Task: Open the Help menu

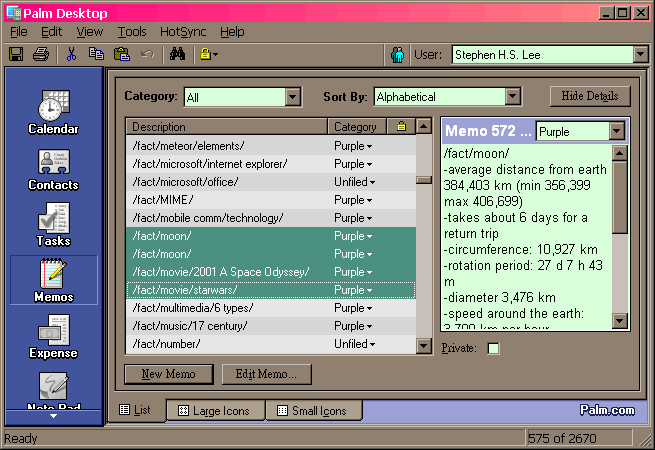Action: [232, 32]
